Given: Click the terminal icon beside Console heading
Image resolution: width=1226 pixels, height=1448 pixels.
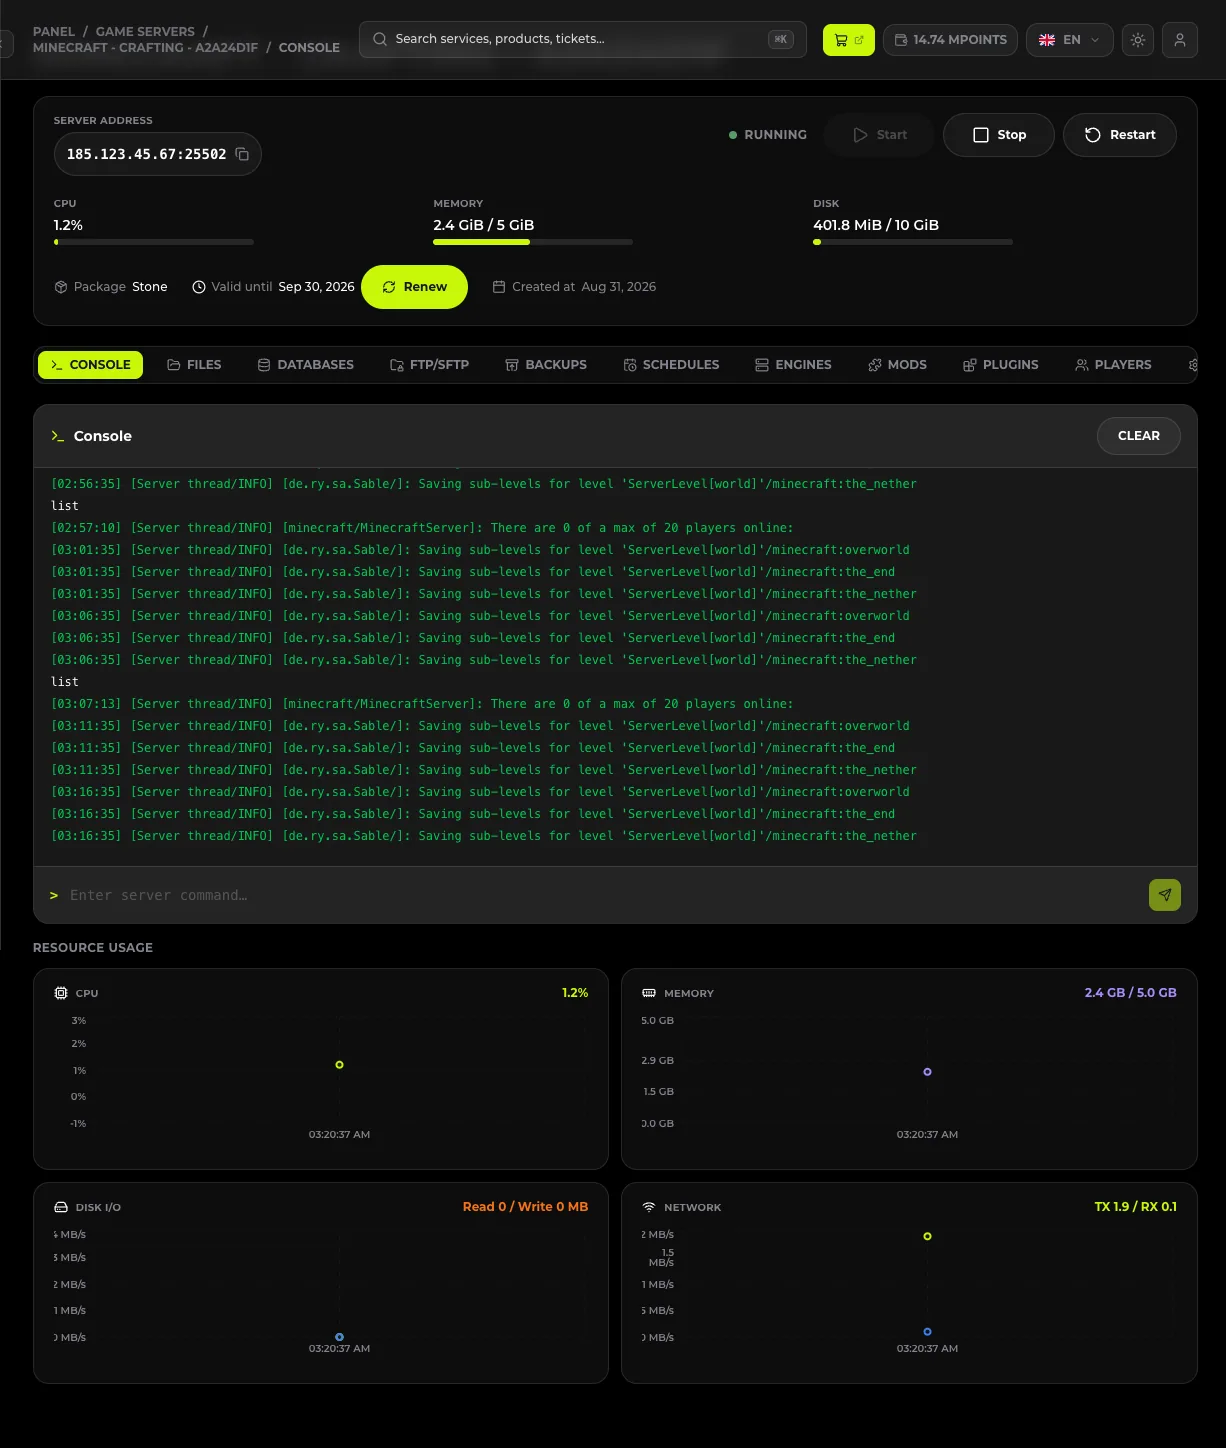Looking at the screenshot, I should tap(58, 436).
